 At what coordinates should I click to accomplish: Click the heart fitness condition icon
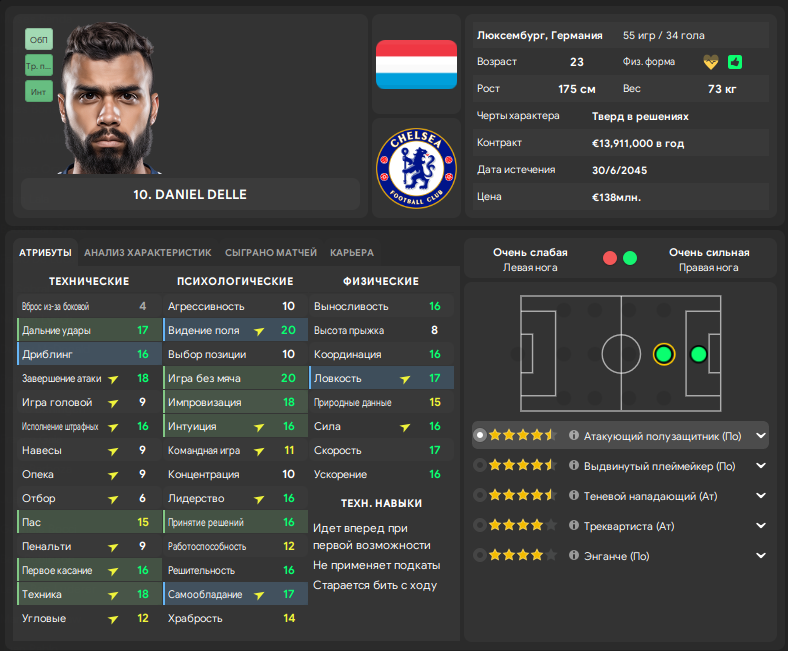(x=711, y=62)
